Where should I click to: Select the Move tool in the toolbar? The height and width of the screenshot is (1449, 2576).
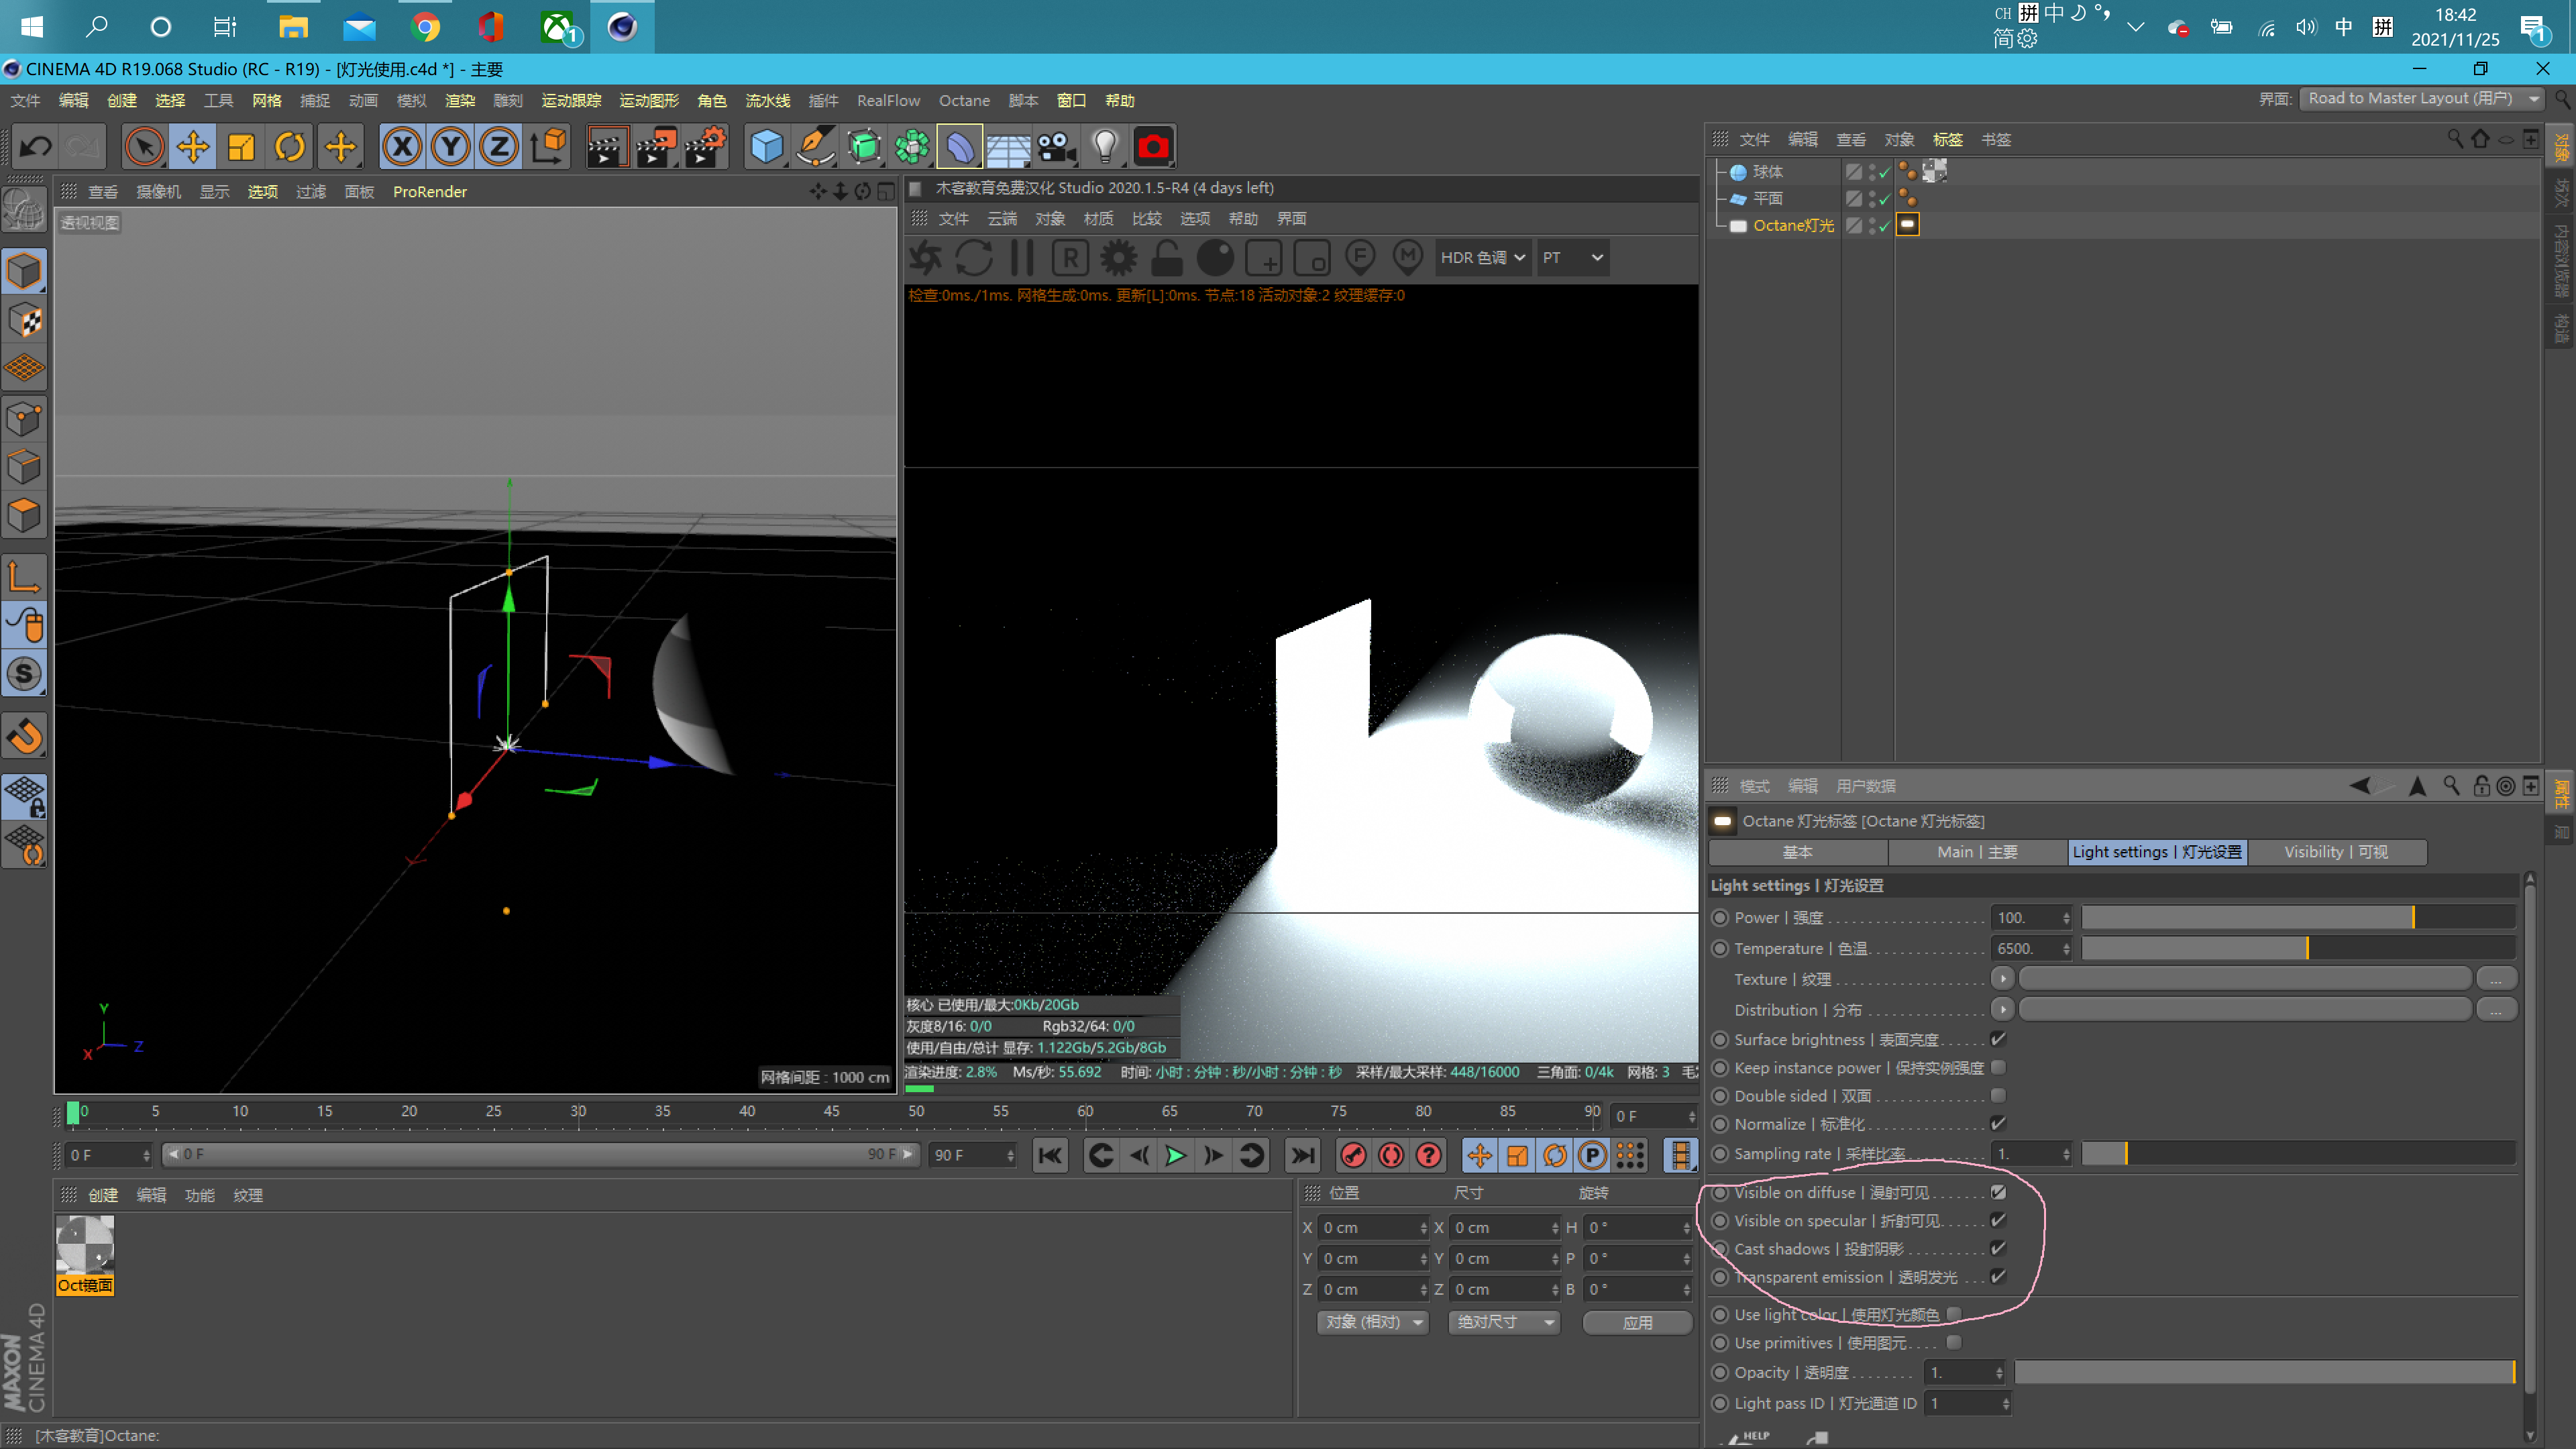click(193, 146)
